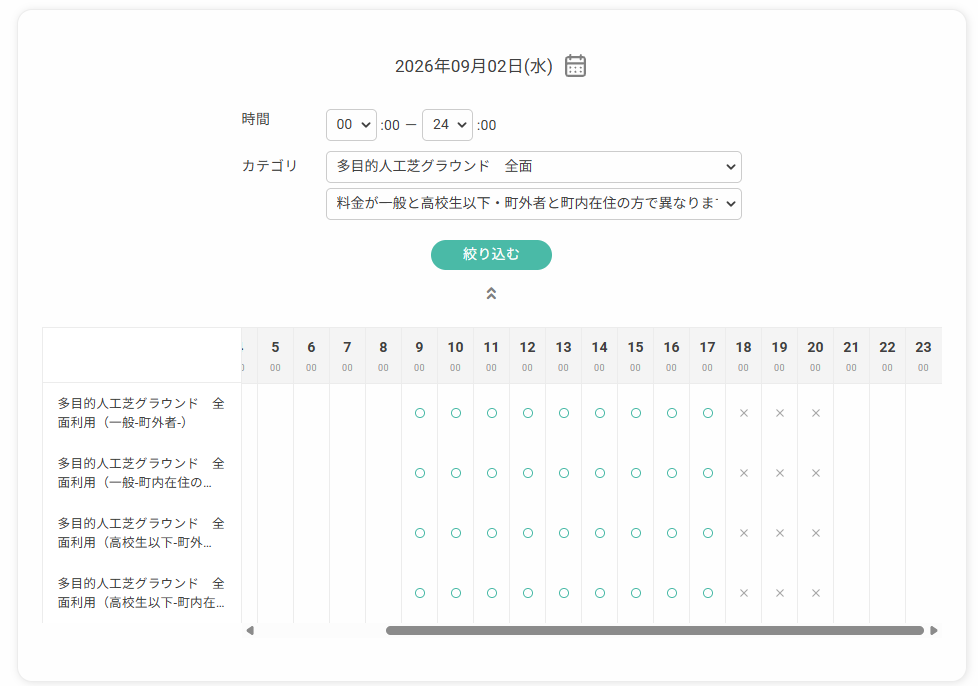Open the calendar date picker icon

(x=575, y=65)
